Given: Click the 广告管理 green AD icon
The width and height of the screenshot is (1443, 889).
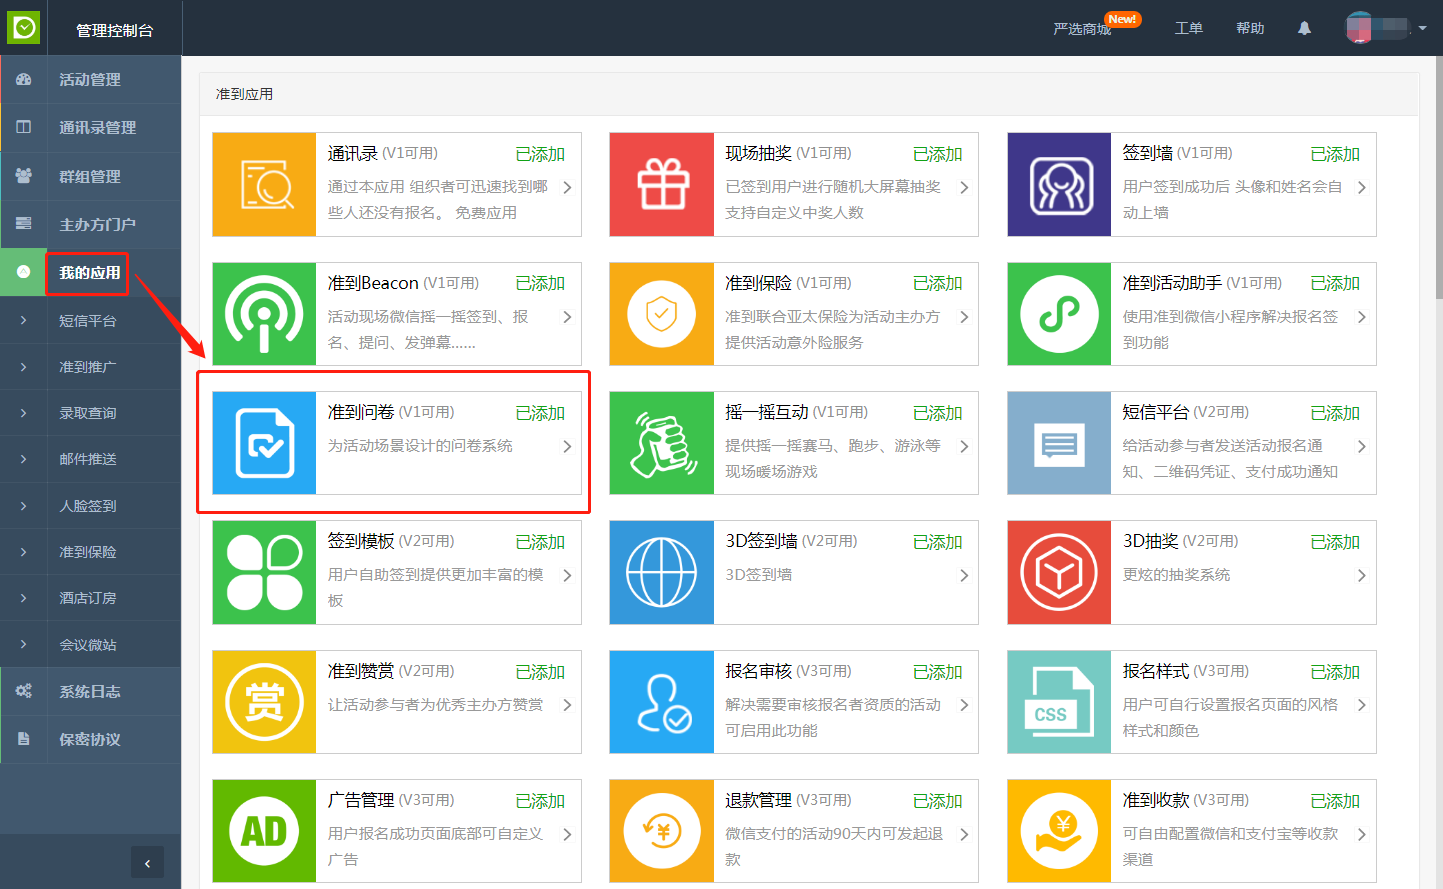Looking at the screenshot, I should (264, 831).
